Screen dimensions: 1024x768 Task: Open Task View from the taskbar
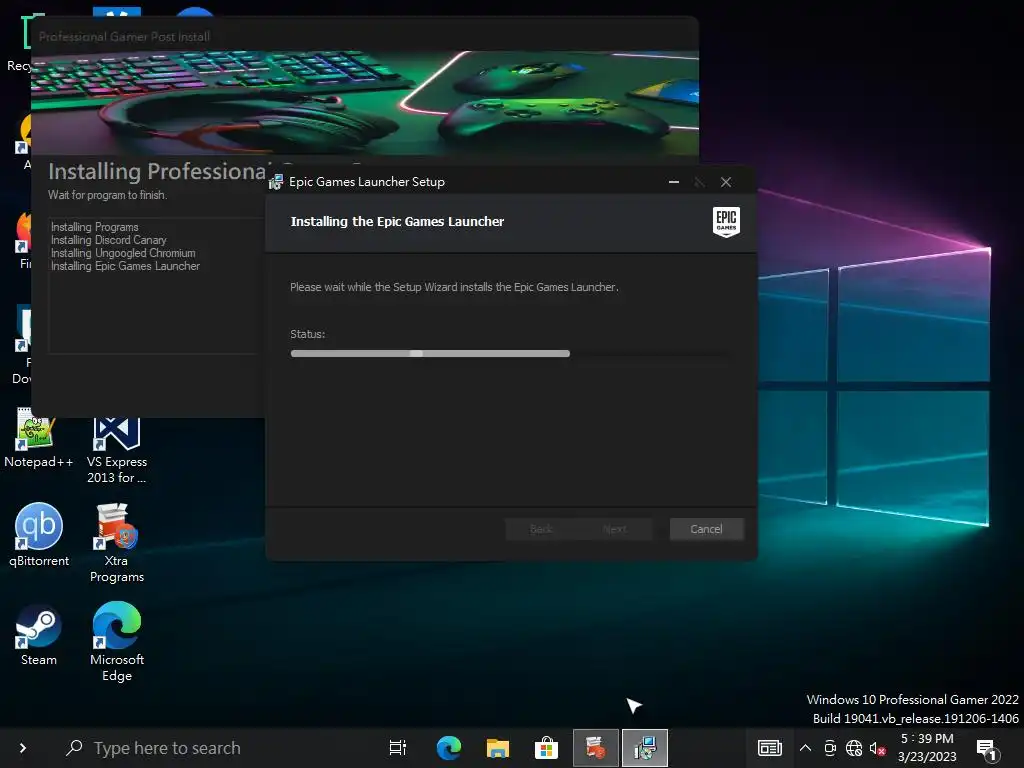pos(398,748)
